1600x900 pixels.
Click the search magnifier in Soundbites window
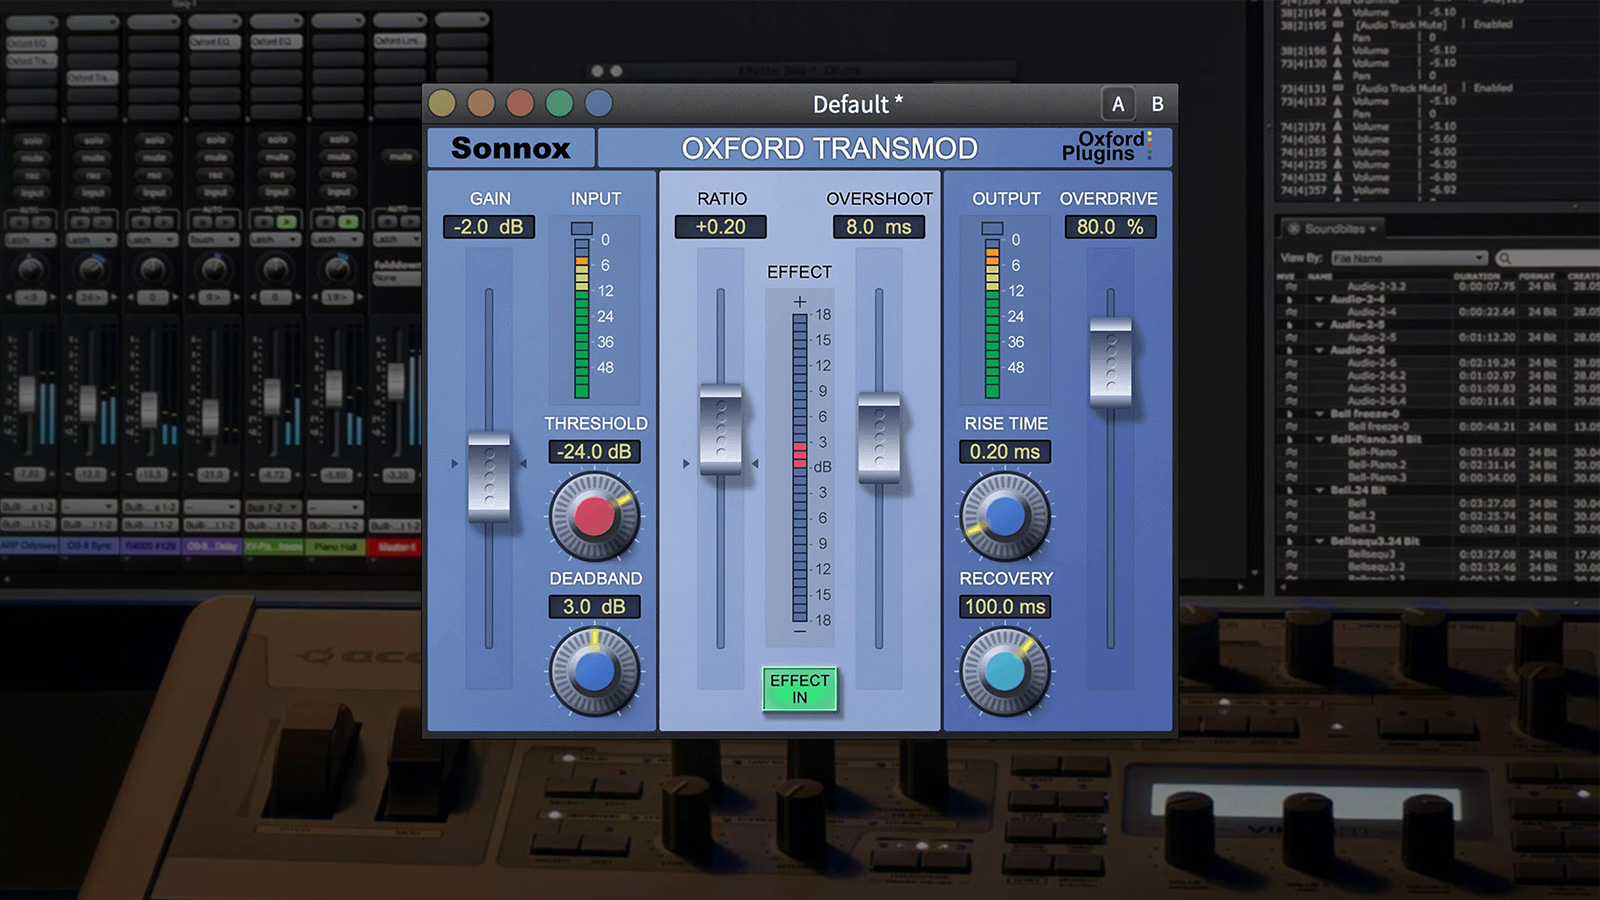point(1505,258)
